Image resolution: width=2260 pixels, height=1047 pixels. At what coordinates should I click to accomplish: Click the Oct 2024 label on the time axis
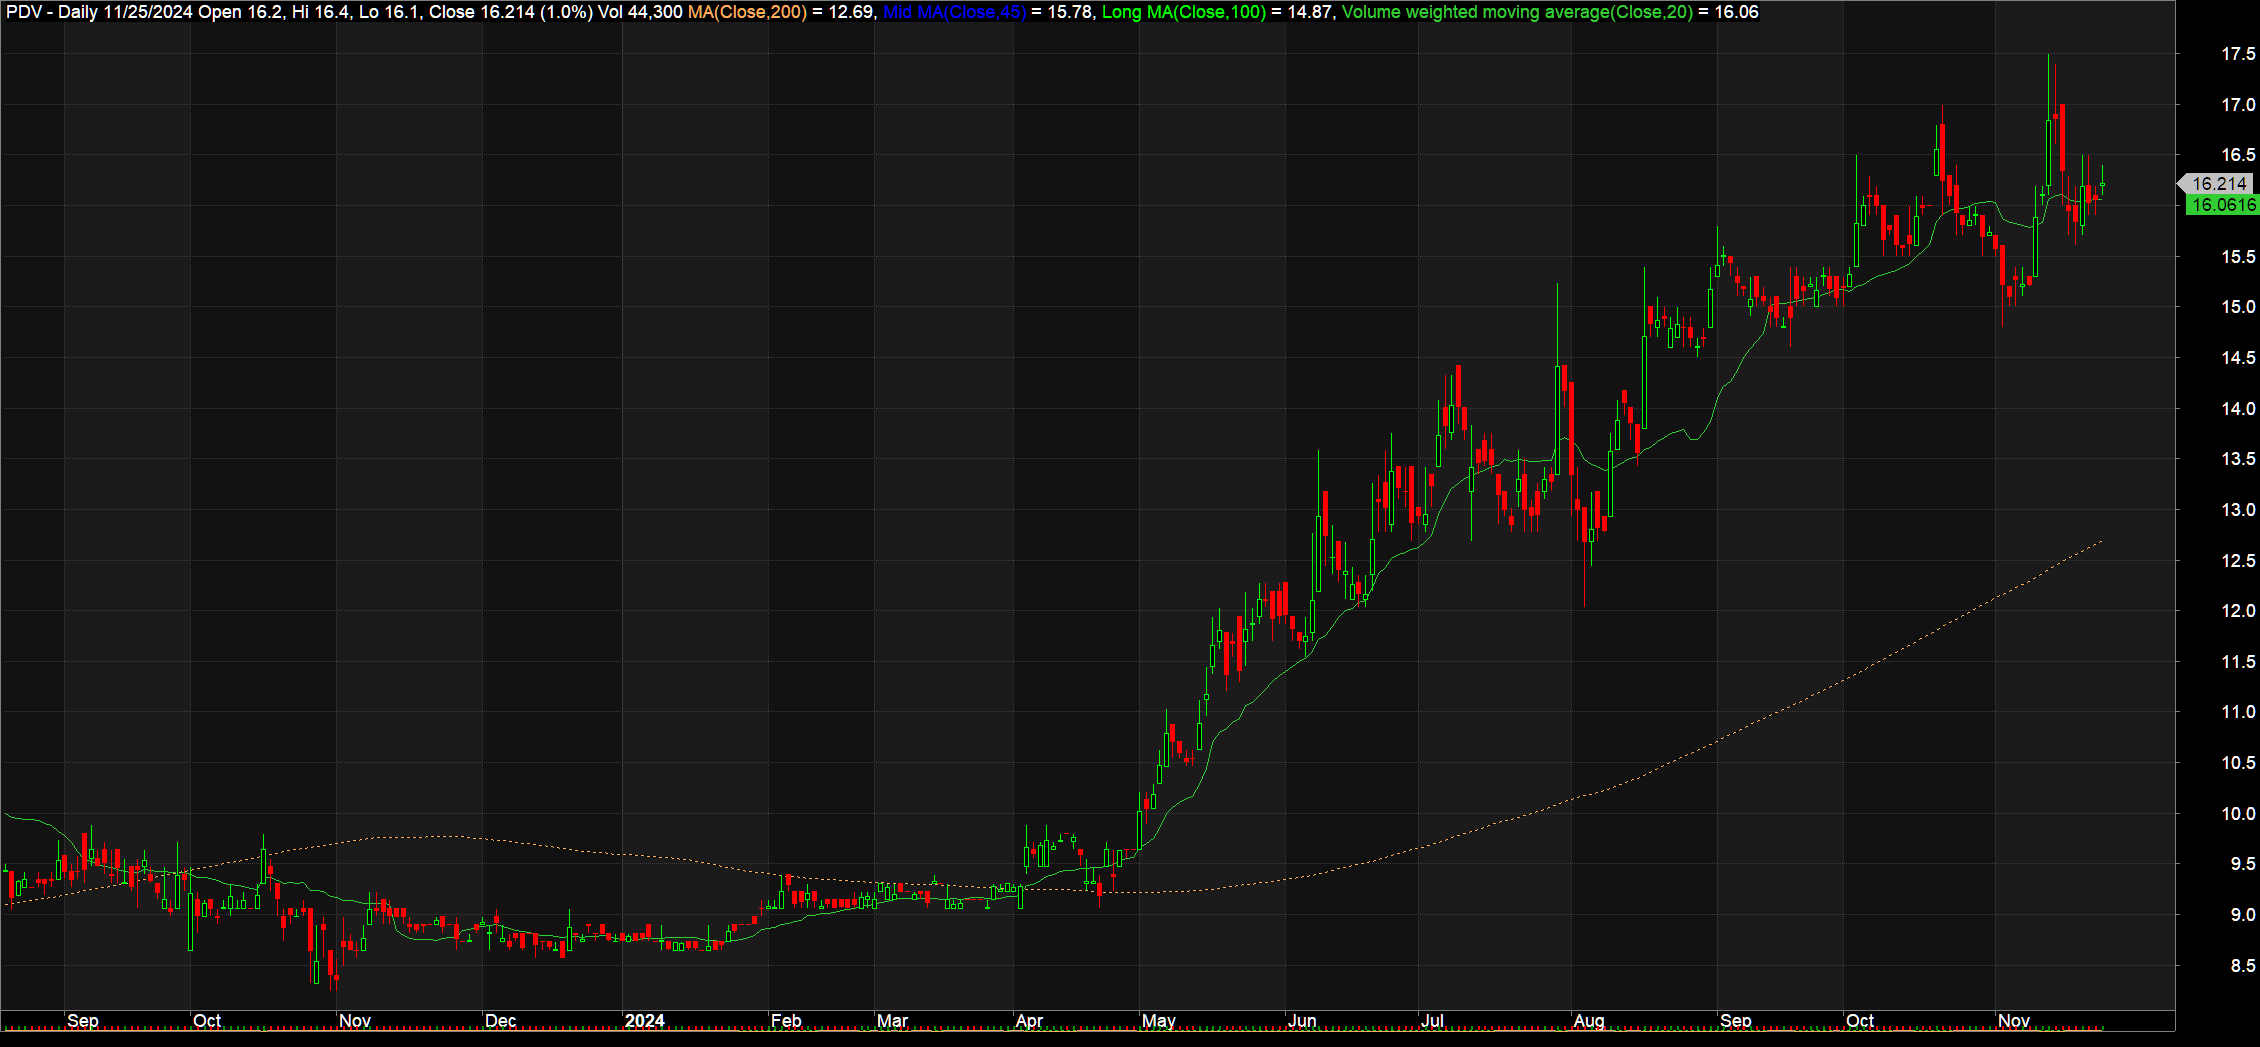[x=1860, y=1021]
